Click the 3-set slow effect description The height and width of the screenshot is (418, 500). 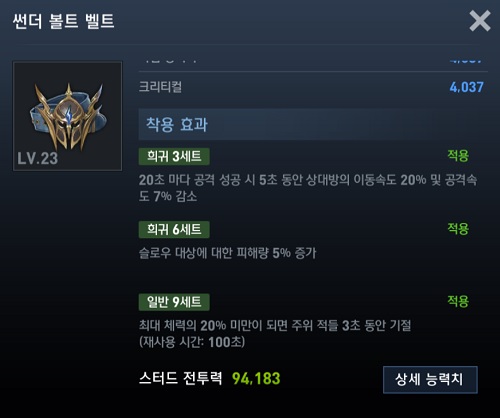(308, 188)
